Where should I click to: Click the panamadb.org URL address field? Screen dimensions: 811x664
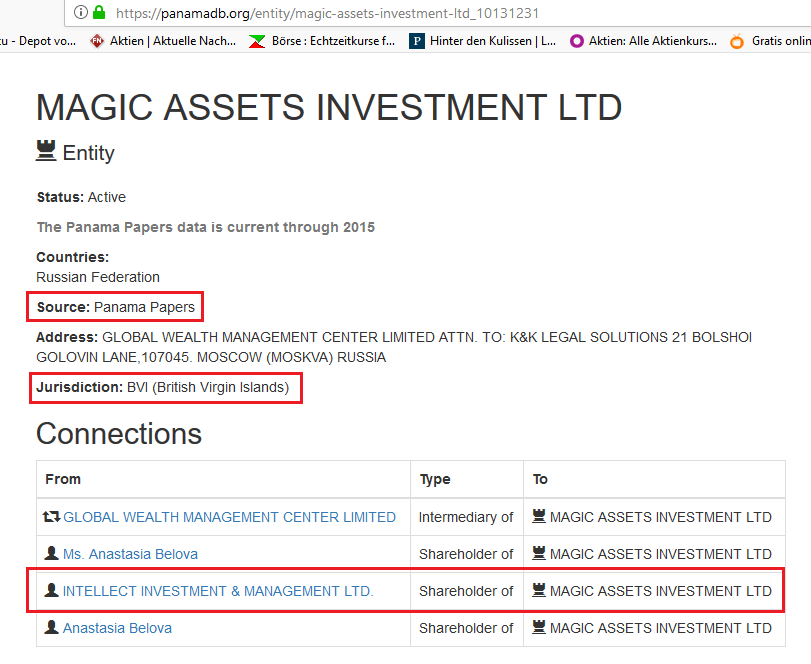[327, 13]
